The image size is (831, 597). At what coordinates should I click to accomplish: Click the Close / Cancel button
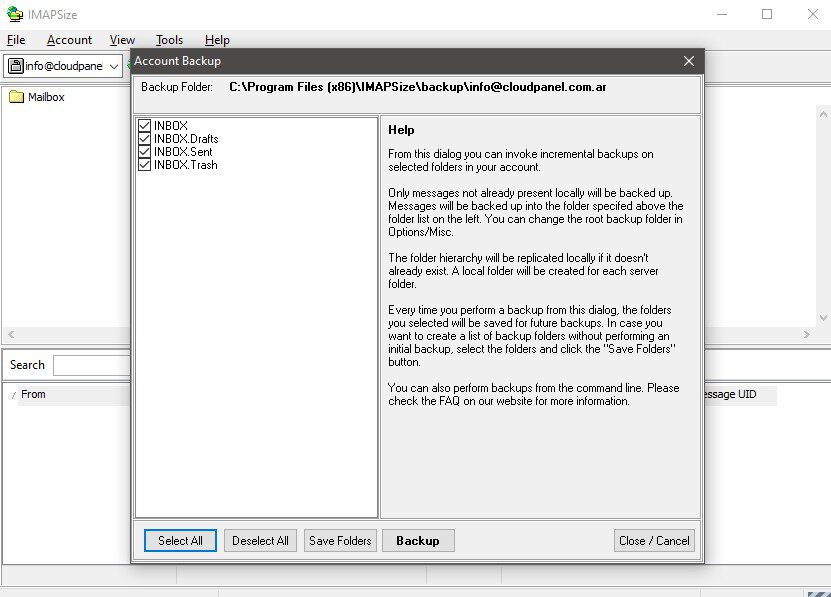click(654, 540)
